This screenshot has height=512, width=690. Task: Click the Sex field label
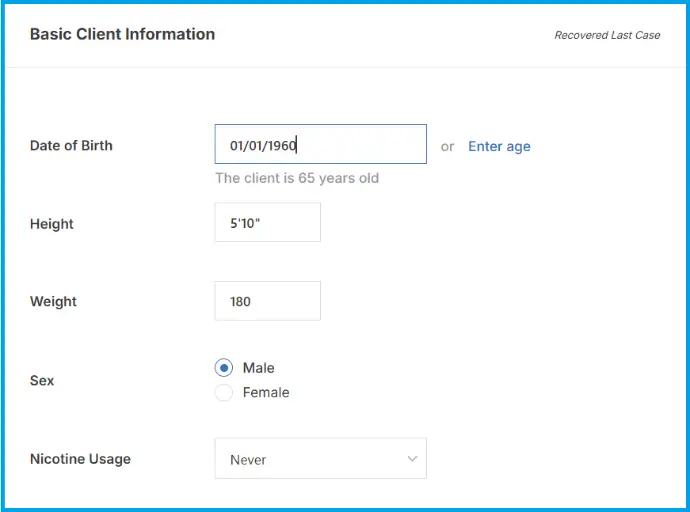point(42,380)
